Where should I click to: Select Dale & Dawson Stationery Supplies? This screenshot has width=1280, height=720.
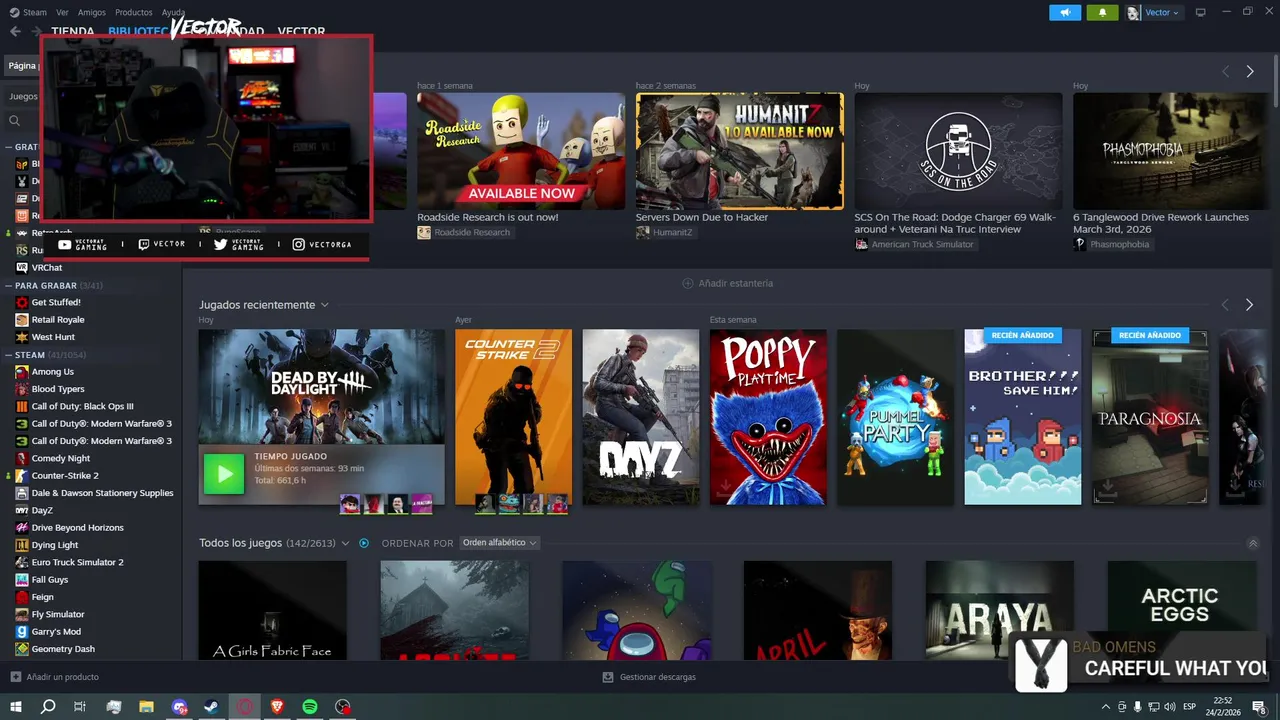point(102,493)
